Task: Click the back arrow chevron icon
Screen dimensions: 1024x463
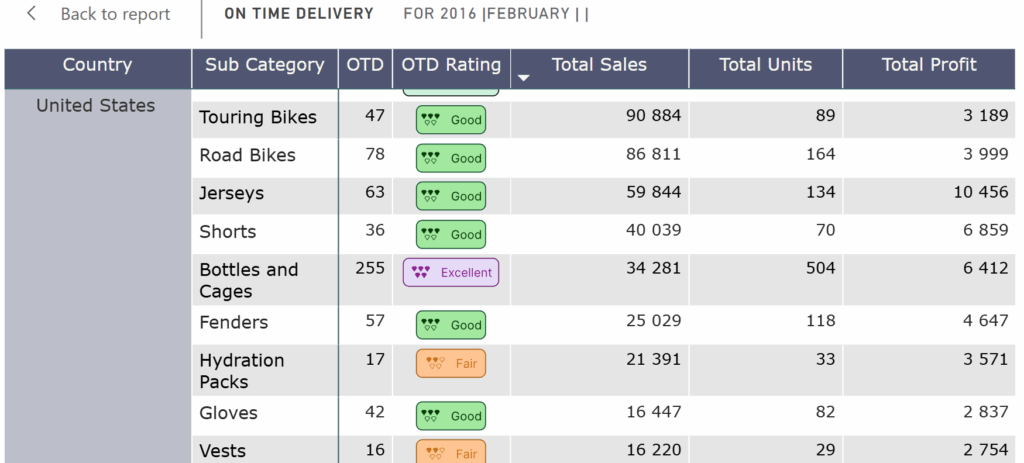Action: (32, 14)
